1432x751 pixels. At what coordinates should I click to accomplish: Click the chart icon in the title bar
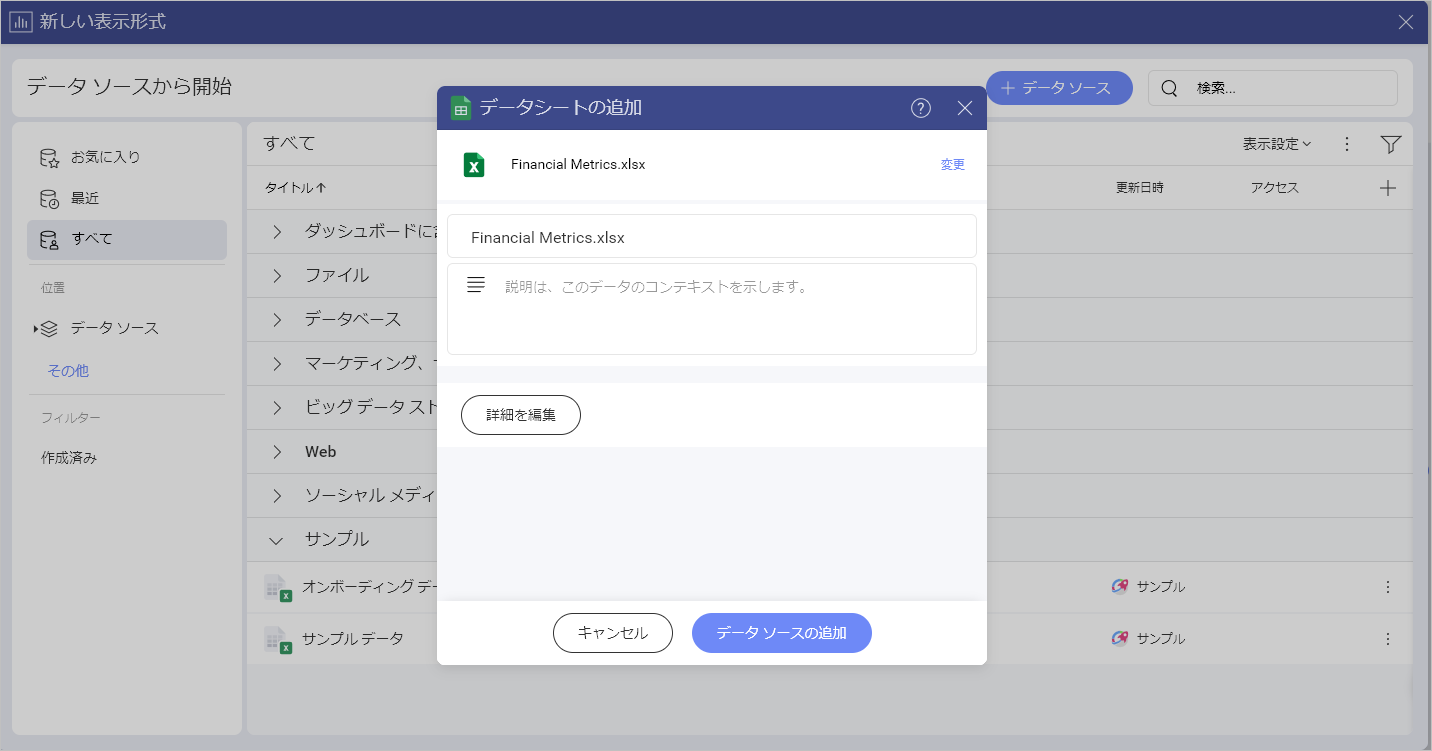(21, 22)
